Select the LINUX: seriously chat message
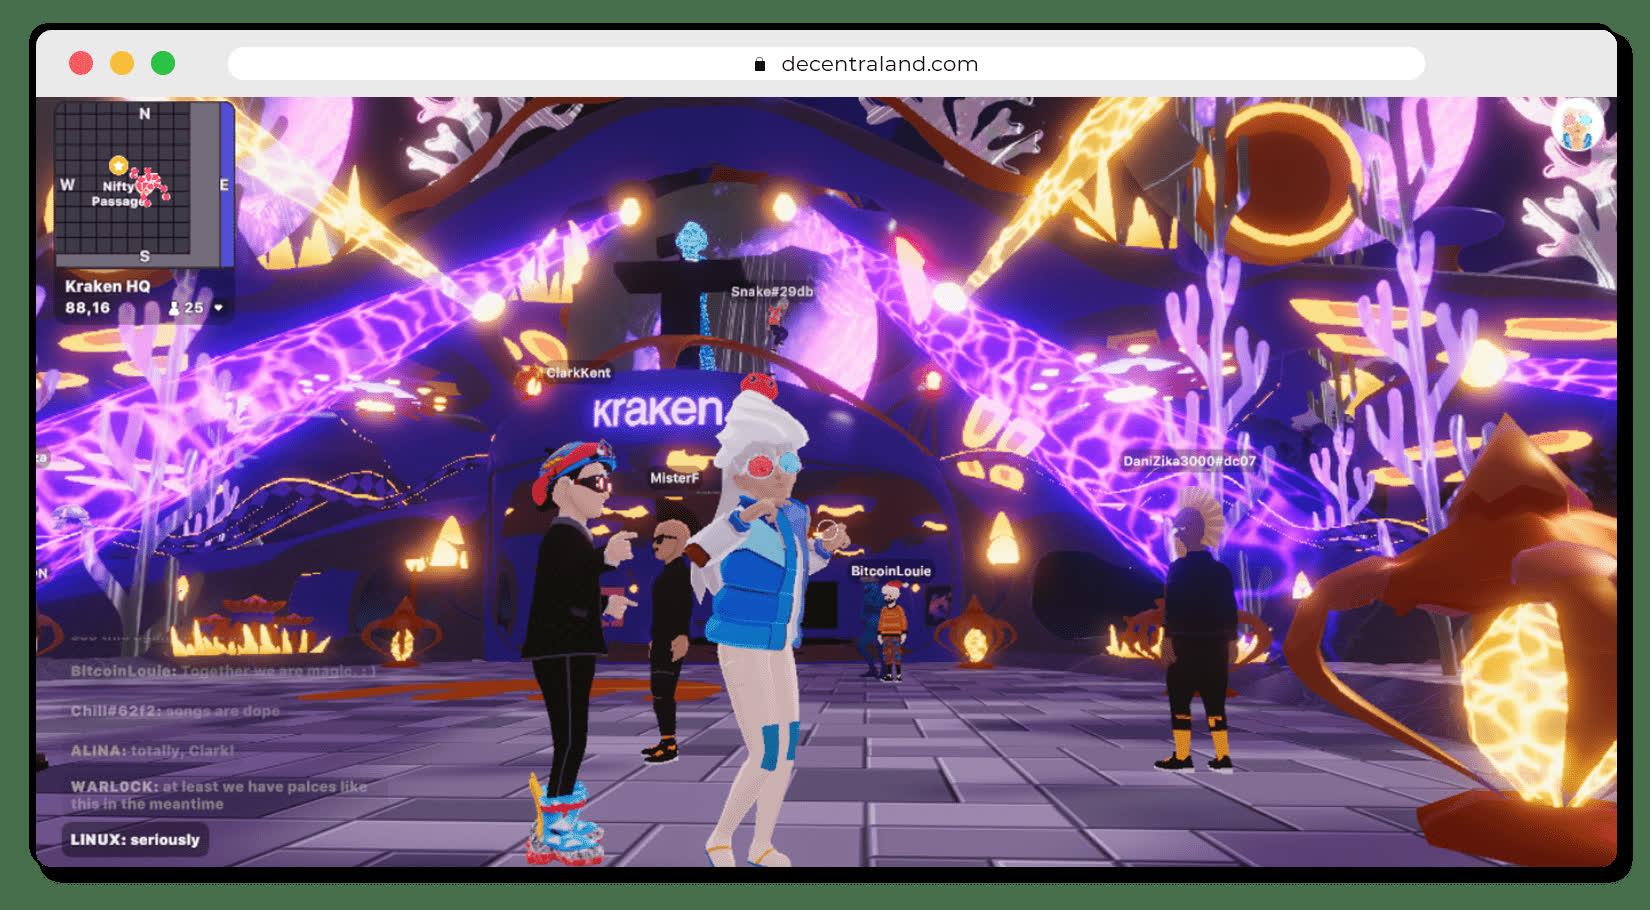Viewport: 1650px width, 910px height. tap(135, 840)
